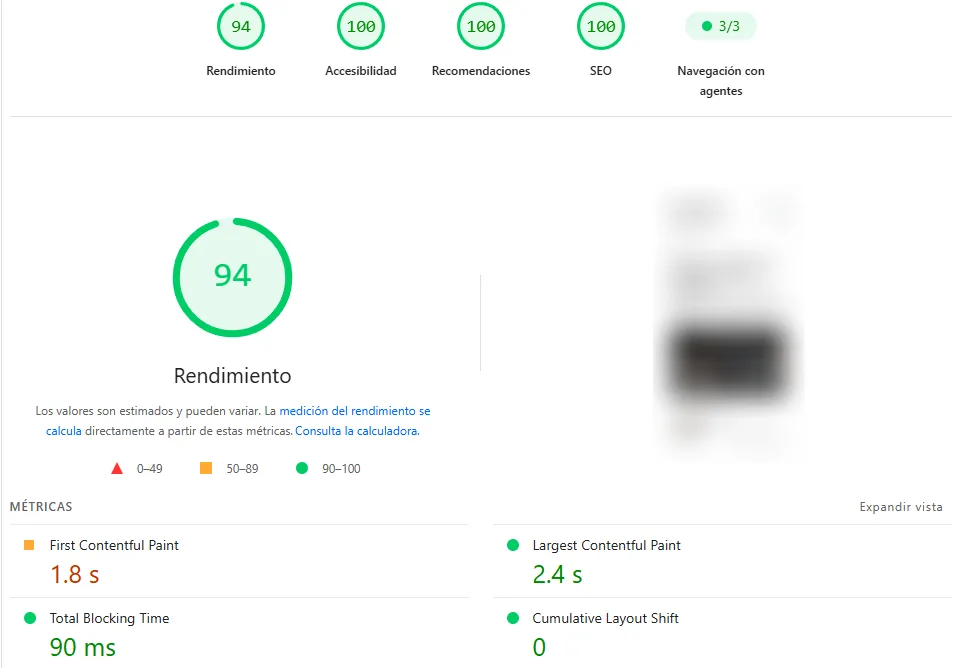Click the Cumulative Layout Shift label
Screen dimensions: 958x668
[605, 618]
